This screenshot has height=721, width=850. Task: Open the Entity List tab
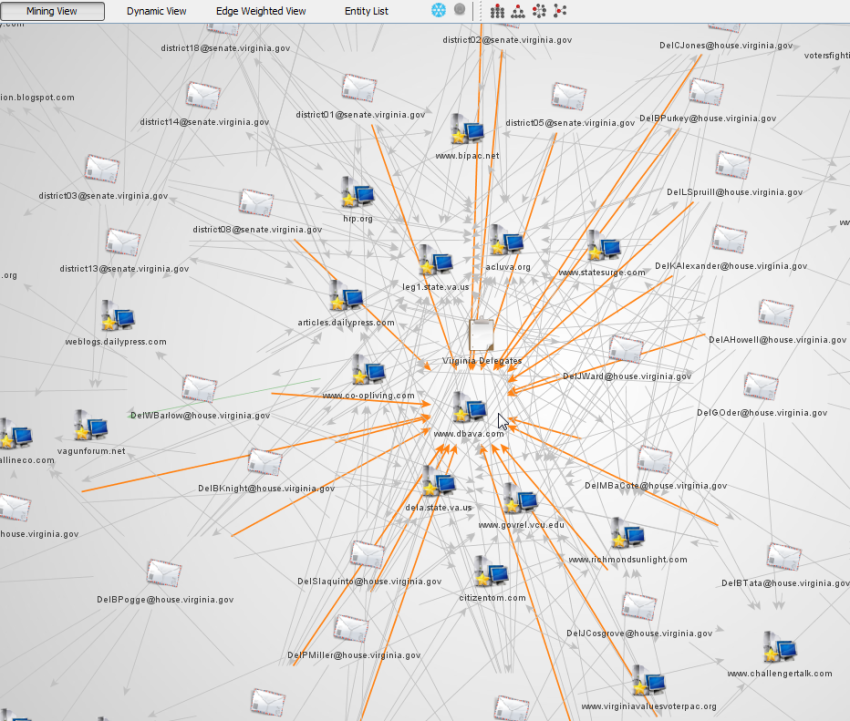(x=366, y=11)
